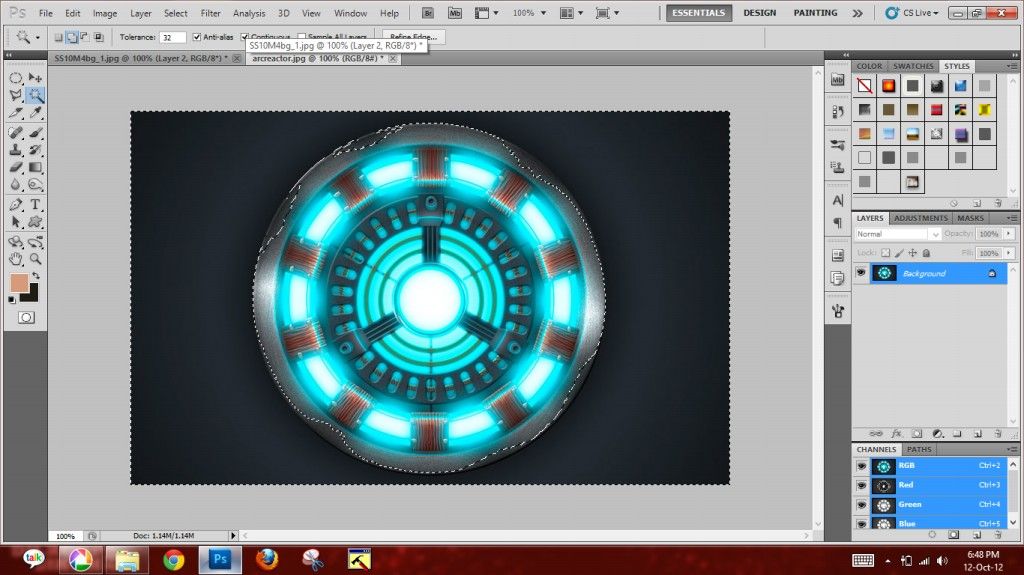Select the Pen tool
The image size is (1024, 575).
coord(16,205)
